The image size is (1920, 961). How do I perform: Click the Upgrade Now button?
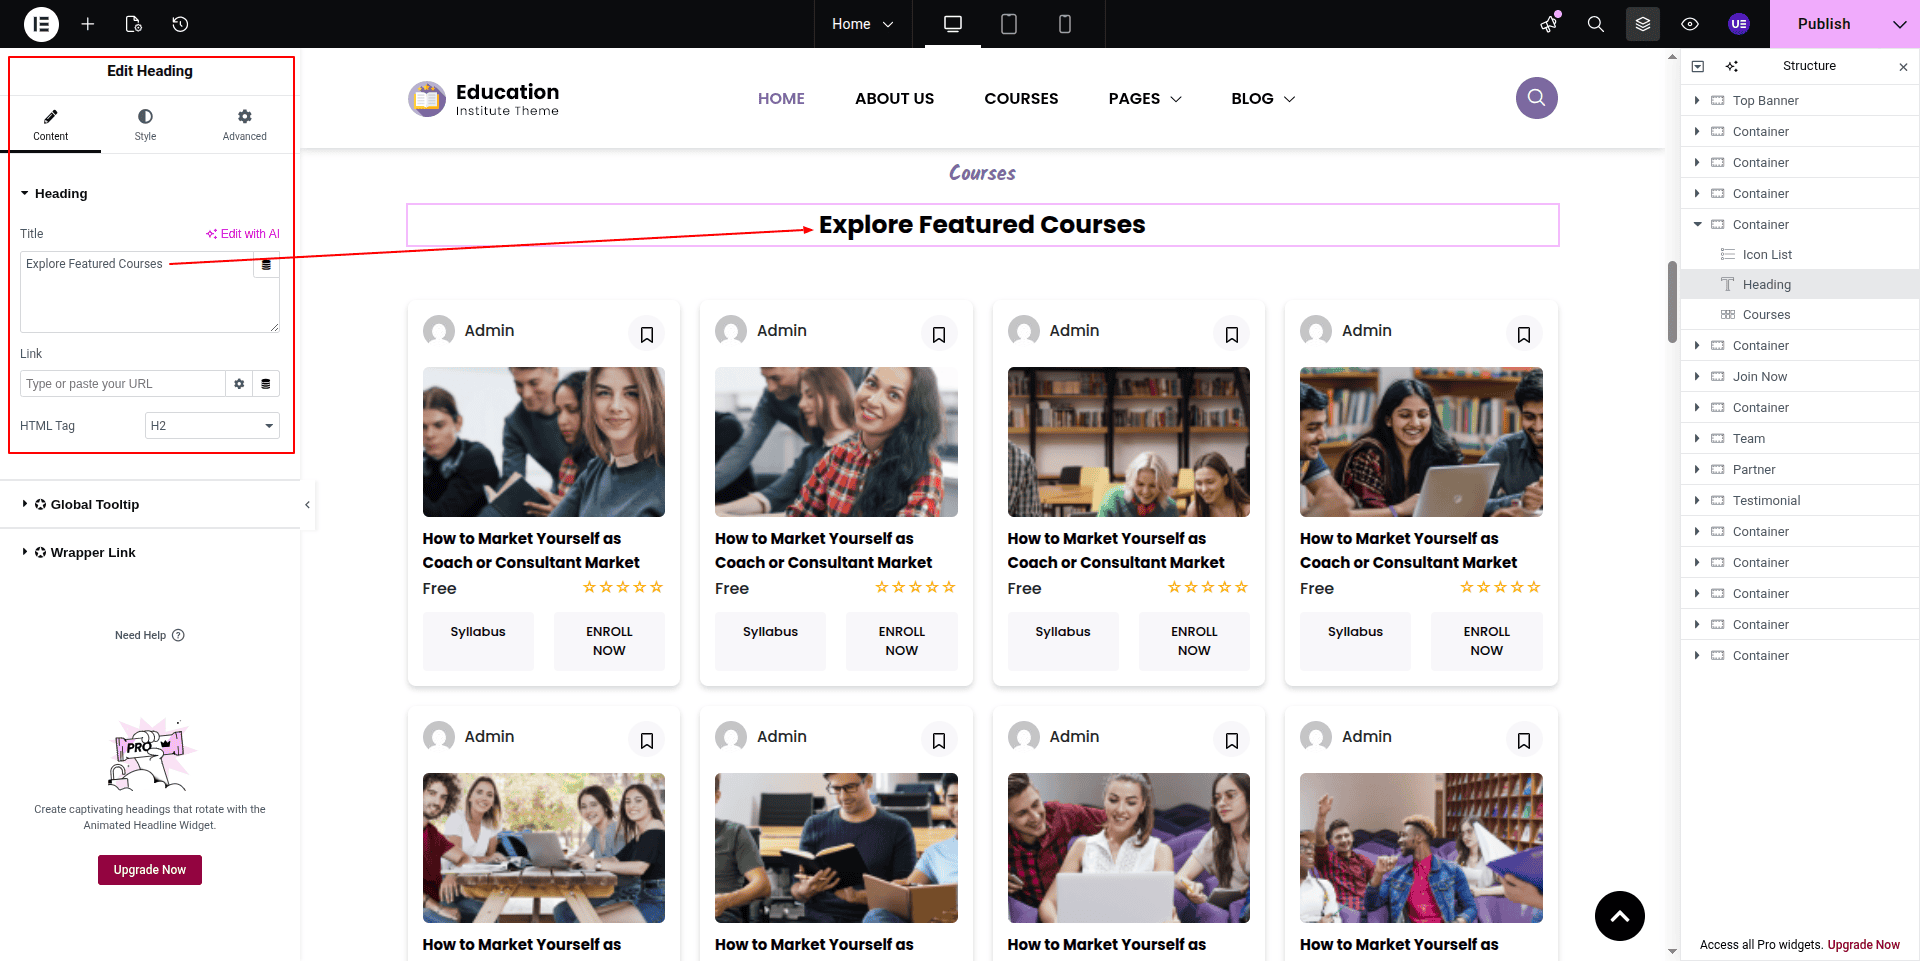(x=150, y=870)
